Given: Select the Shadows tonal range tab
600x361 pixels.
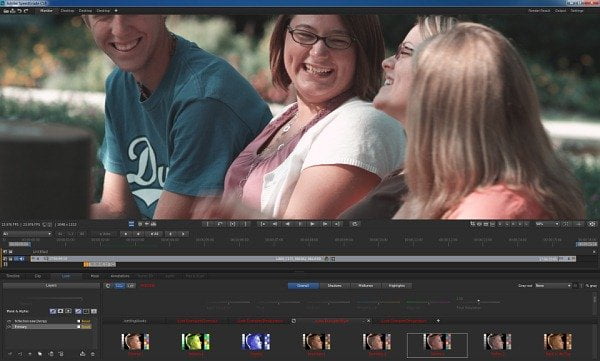Looking at the screenshot, I should click(x=334, y=286).
